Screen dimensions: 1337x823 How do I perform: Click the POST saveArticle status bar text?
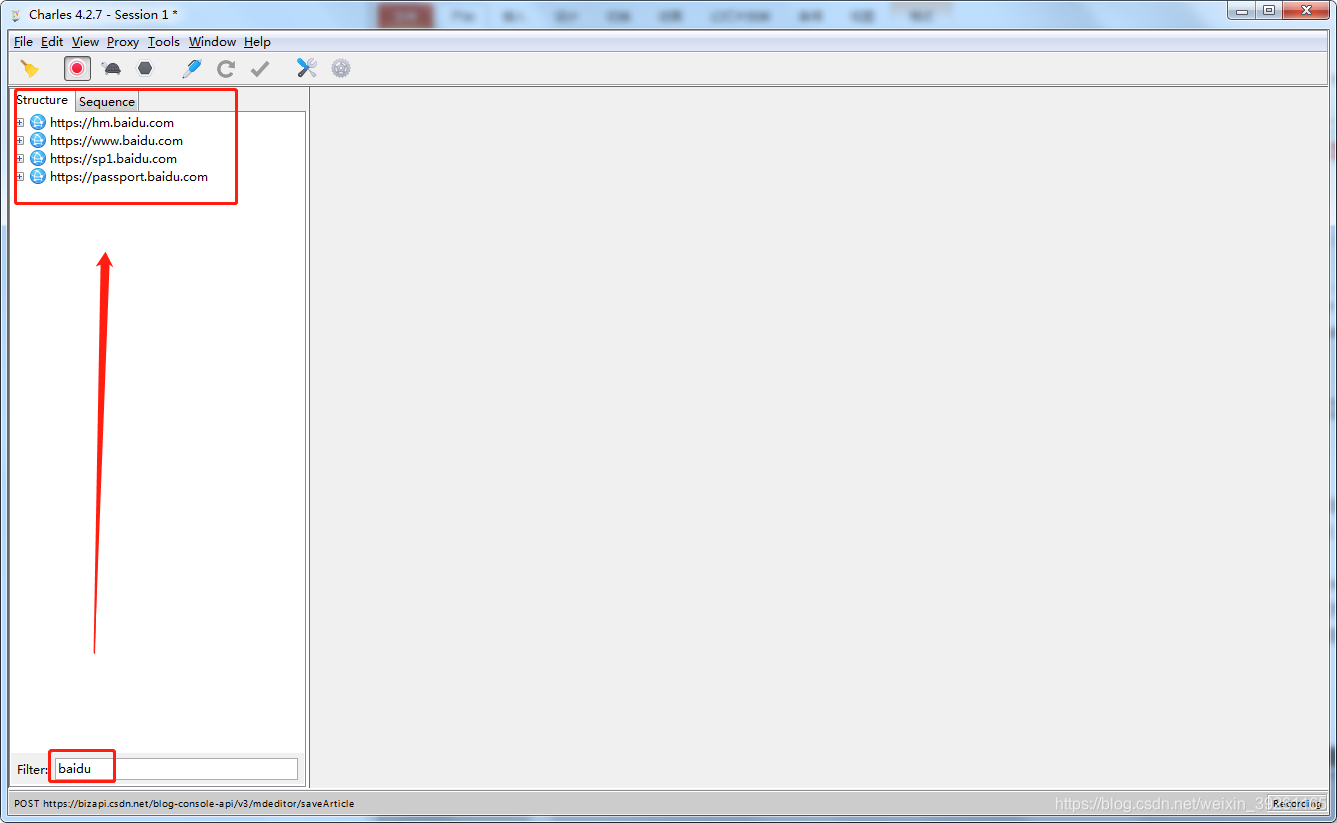pos(184,803)
